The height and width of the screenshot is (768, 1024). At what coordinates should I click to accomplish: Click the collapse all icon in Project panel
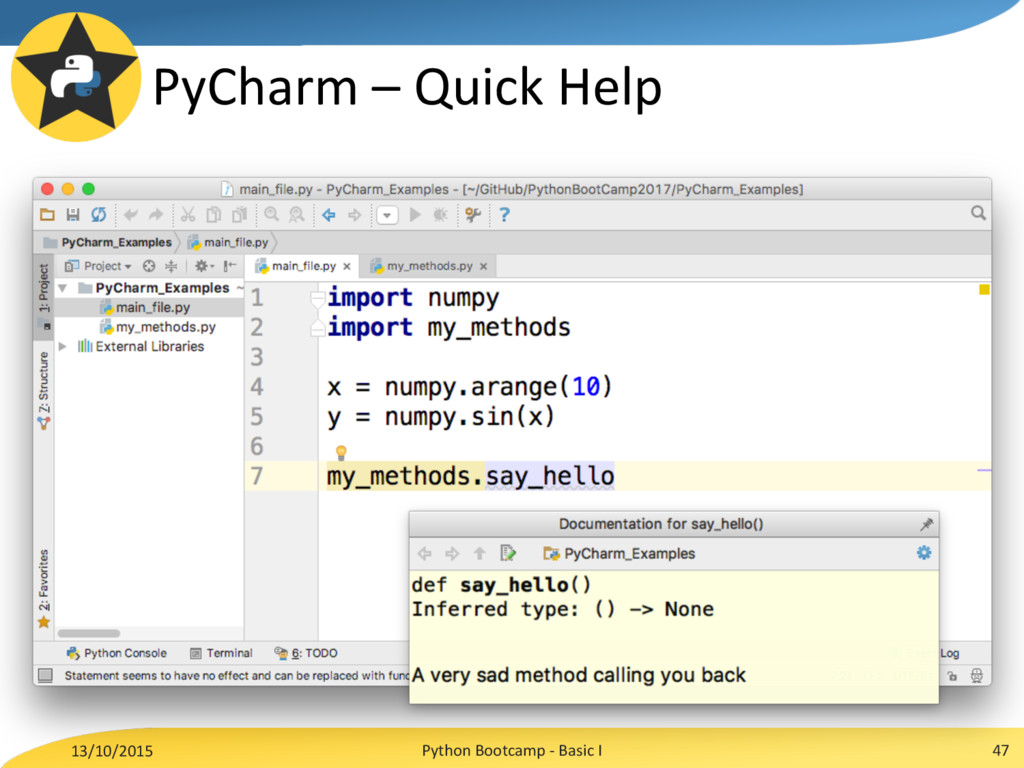click(171, 266)
